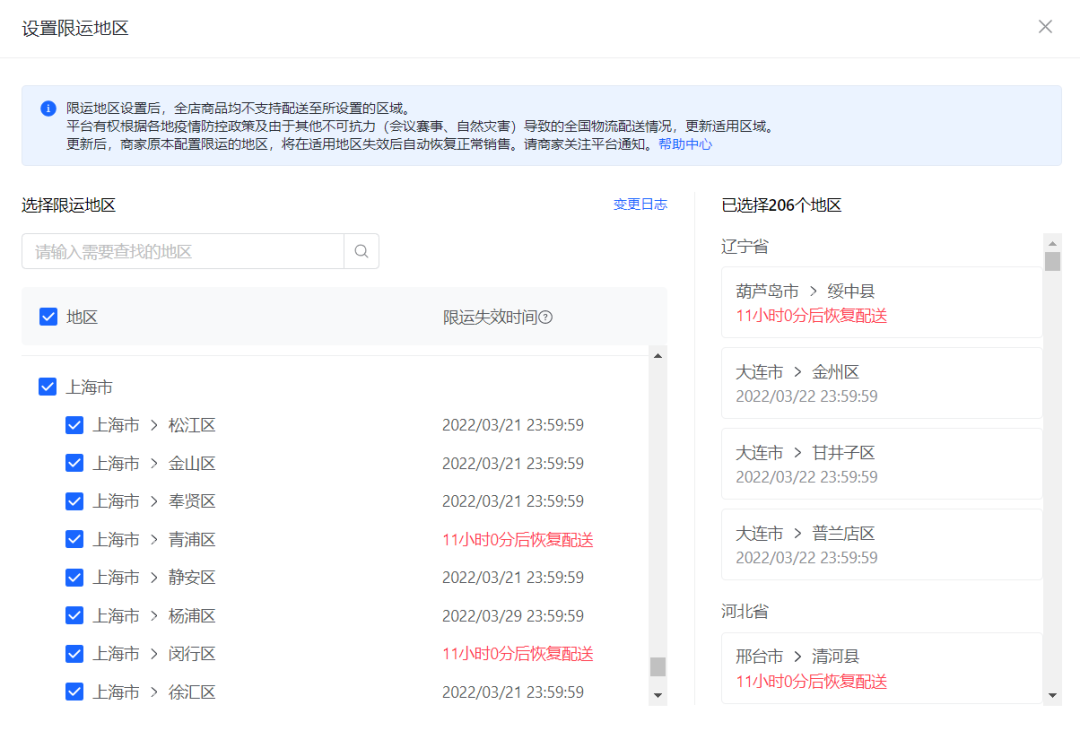This screenshot has height=731, width=1080.
Task: Select the 大连市 金州区 selected item
Action: coord(881,383)
